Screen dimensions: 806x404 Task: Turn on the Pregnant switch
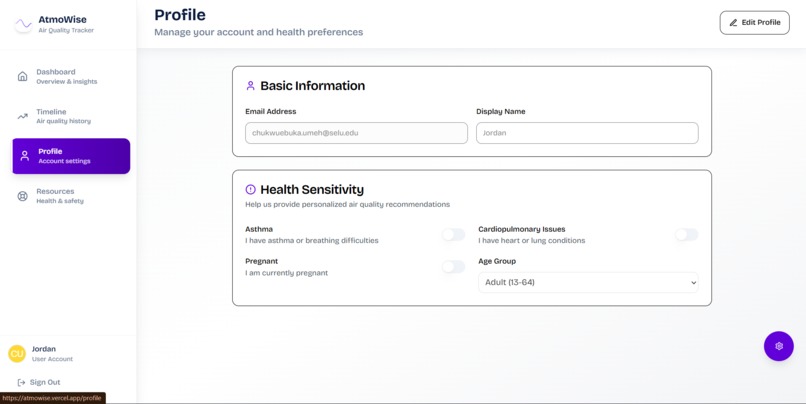[x=453, y=267]
